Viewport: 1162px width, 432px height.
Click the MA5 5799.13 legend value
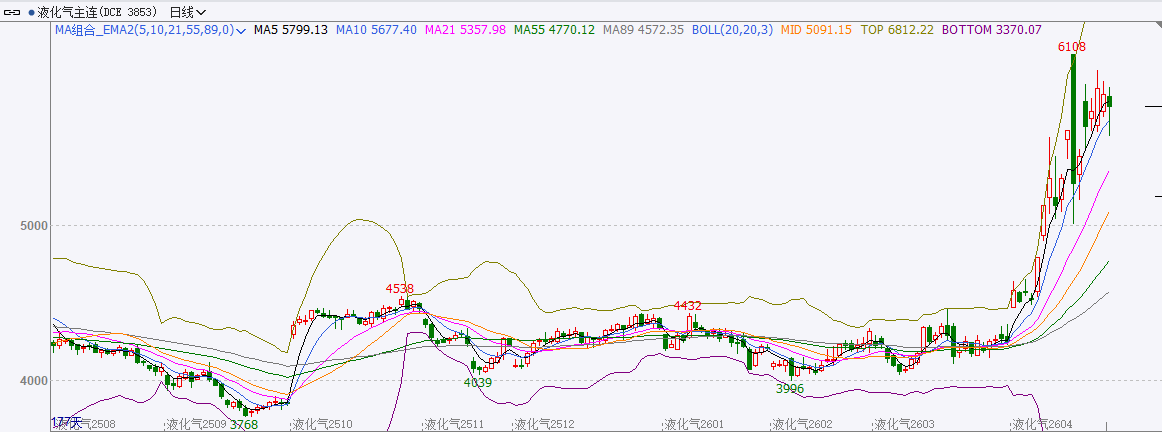pos(291,31)
